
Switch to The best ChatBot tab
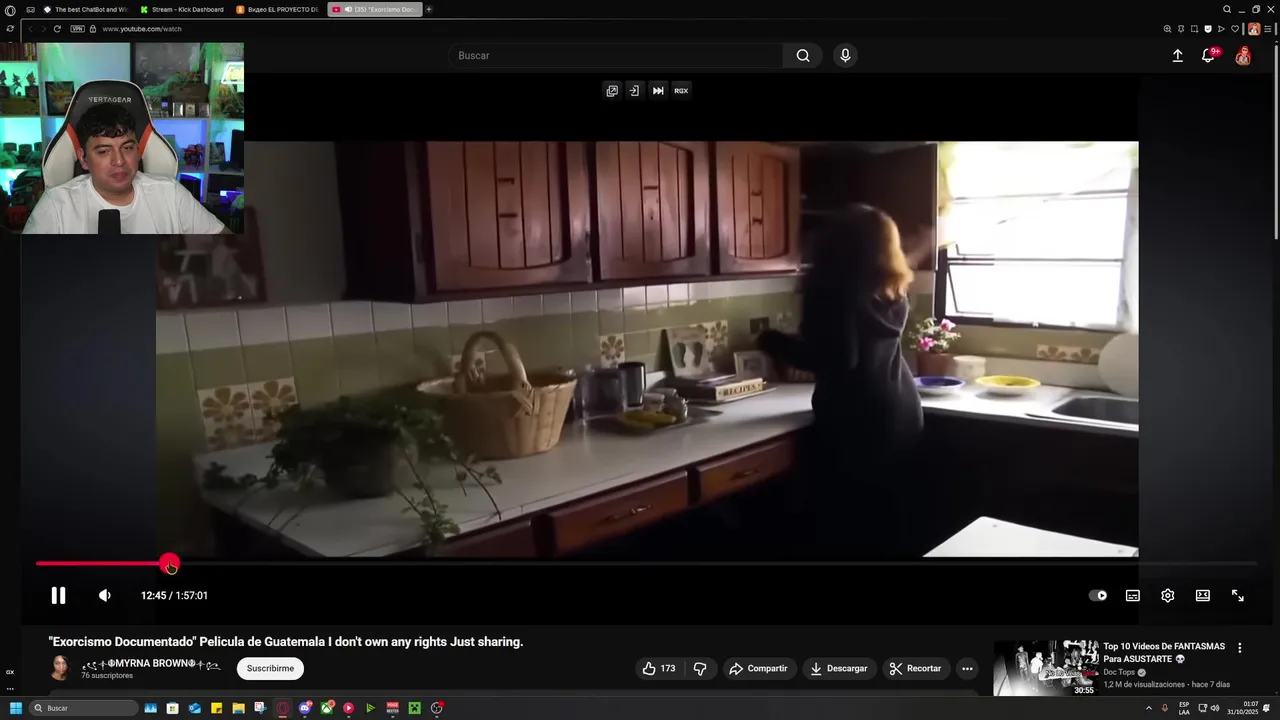(x=84, y=9)
